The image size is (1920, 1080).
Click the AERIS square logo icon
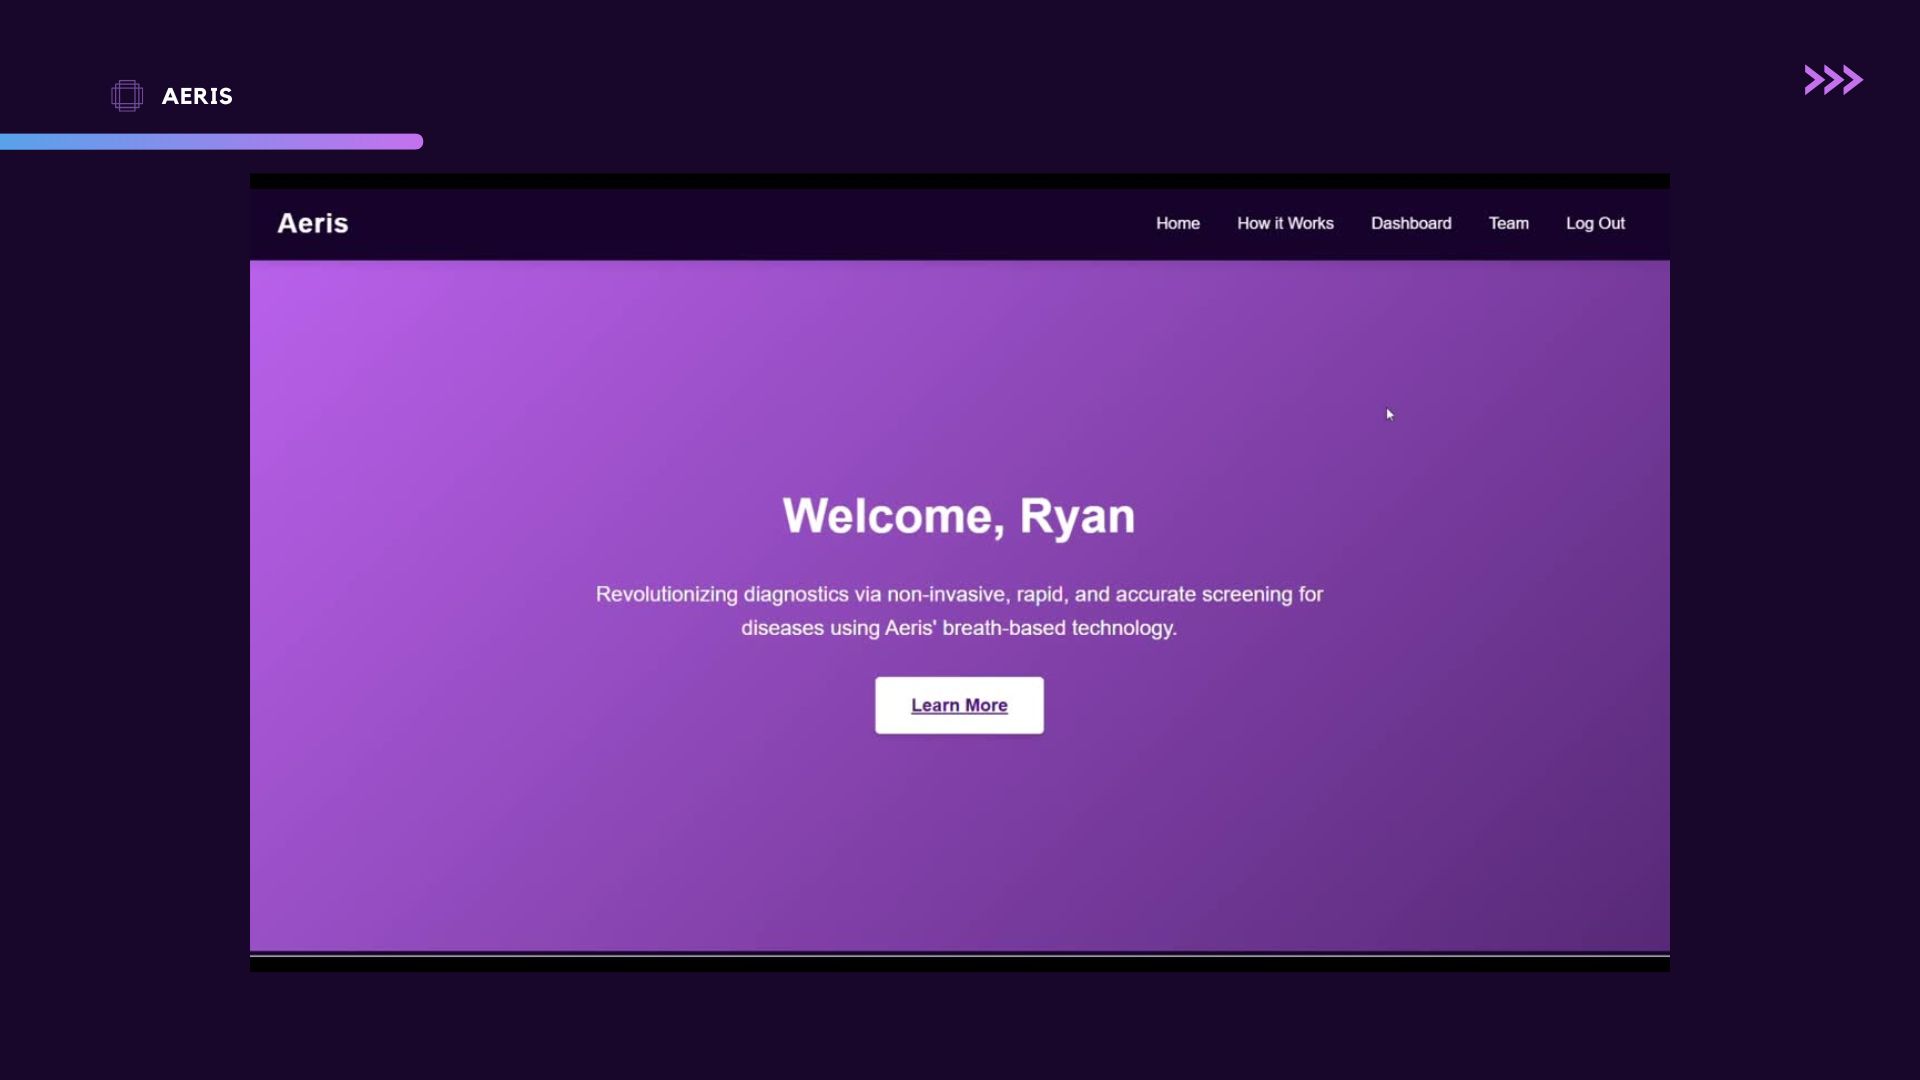click(x=127, y=96)
